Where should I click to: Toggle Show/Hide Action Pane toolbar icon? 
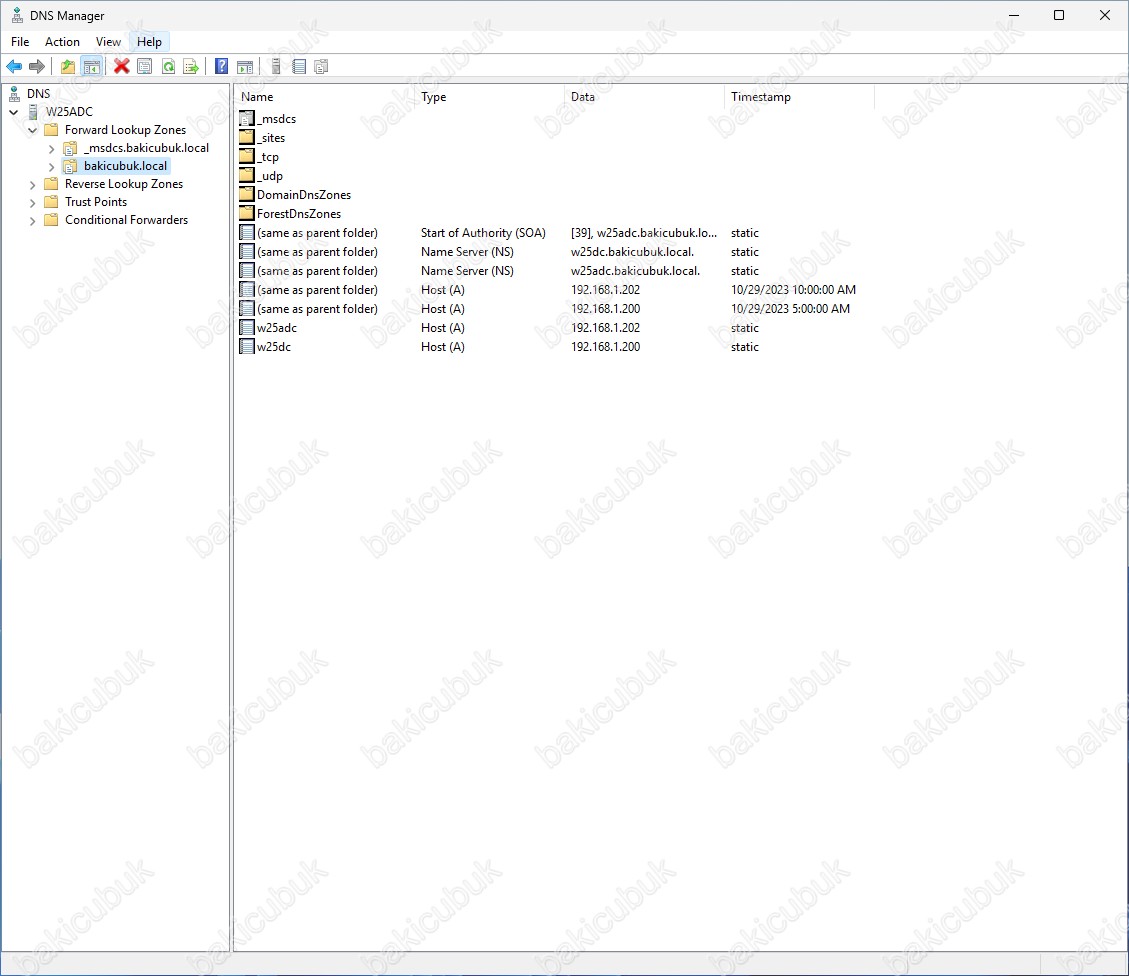(245, 67)
